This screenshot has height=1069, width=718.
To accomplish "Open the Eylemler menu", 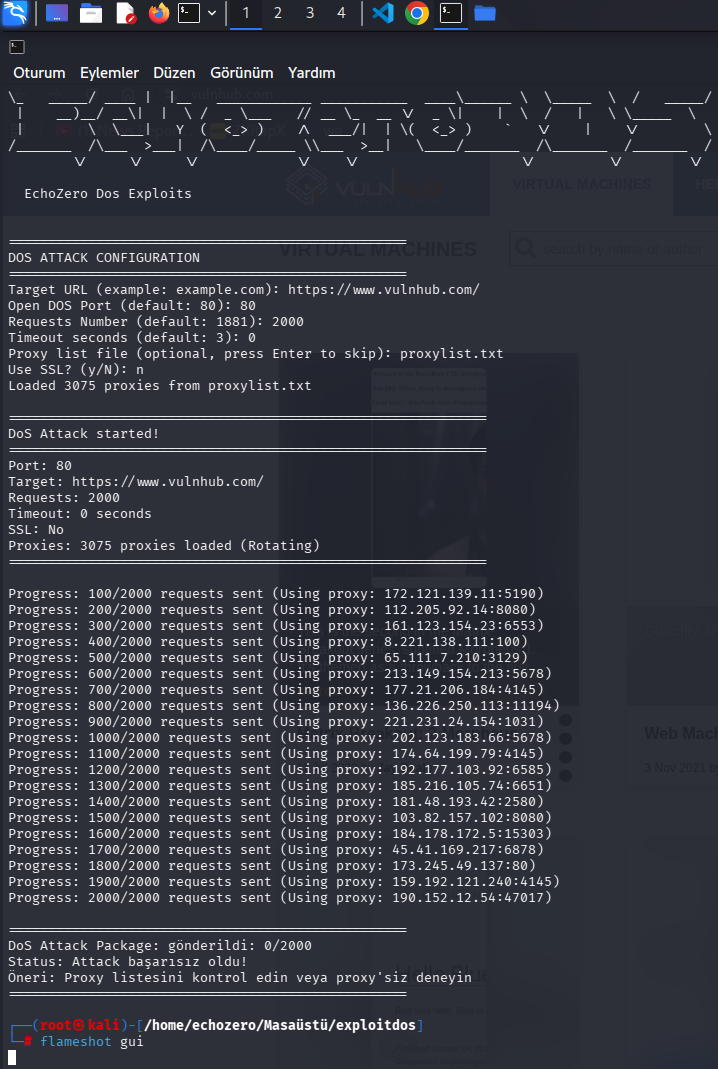I will click(x=110, y=73).
